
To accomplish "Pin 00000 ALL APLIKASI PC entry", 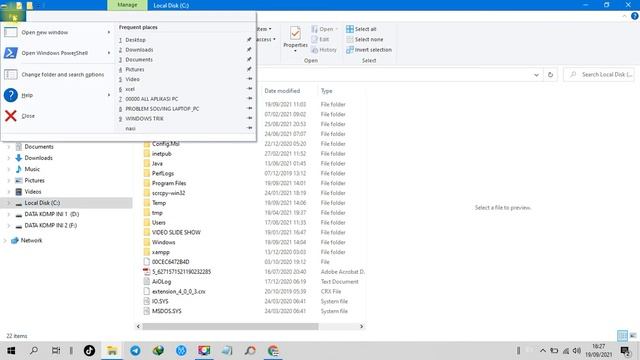I will 249,98.
